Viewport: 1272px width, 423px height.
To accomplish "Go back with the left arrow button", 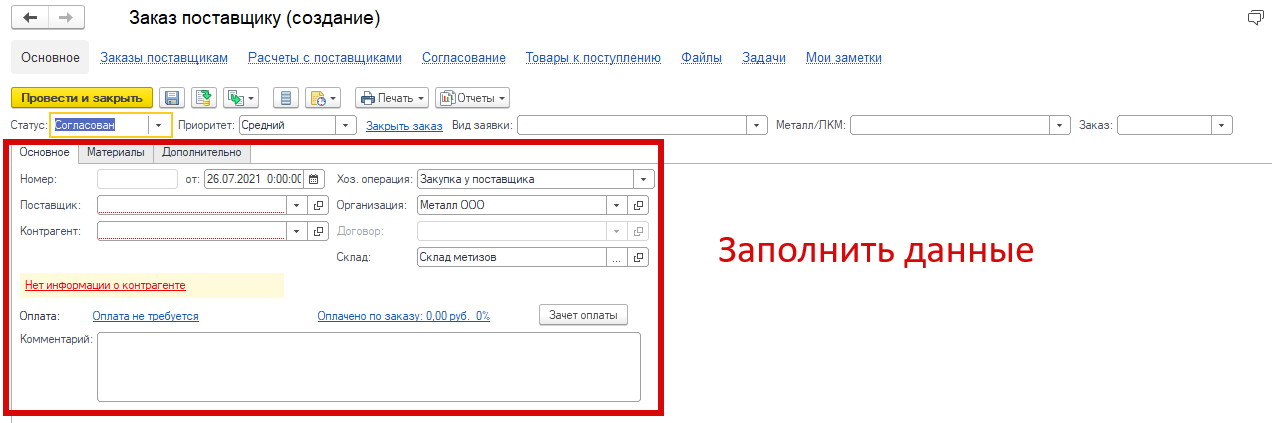I will [x=29, y=19].
